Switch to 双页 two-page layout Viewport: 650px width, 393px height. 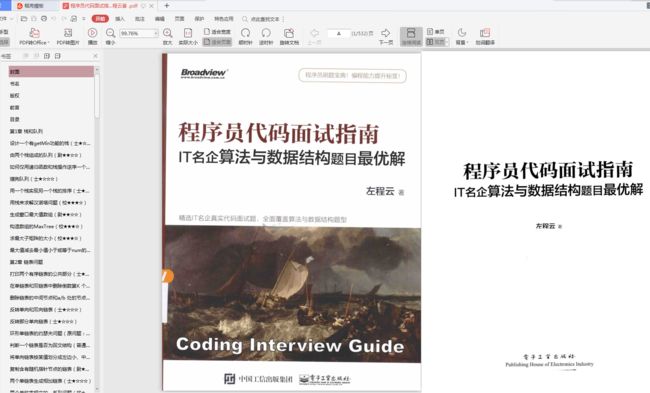point(436,42)
